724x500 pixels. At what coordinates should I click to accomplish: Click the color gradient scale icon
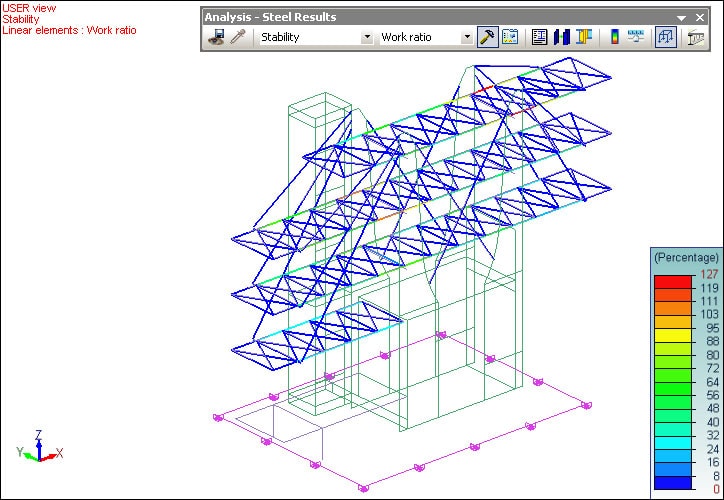(x=614, y=37)
